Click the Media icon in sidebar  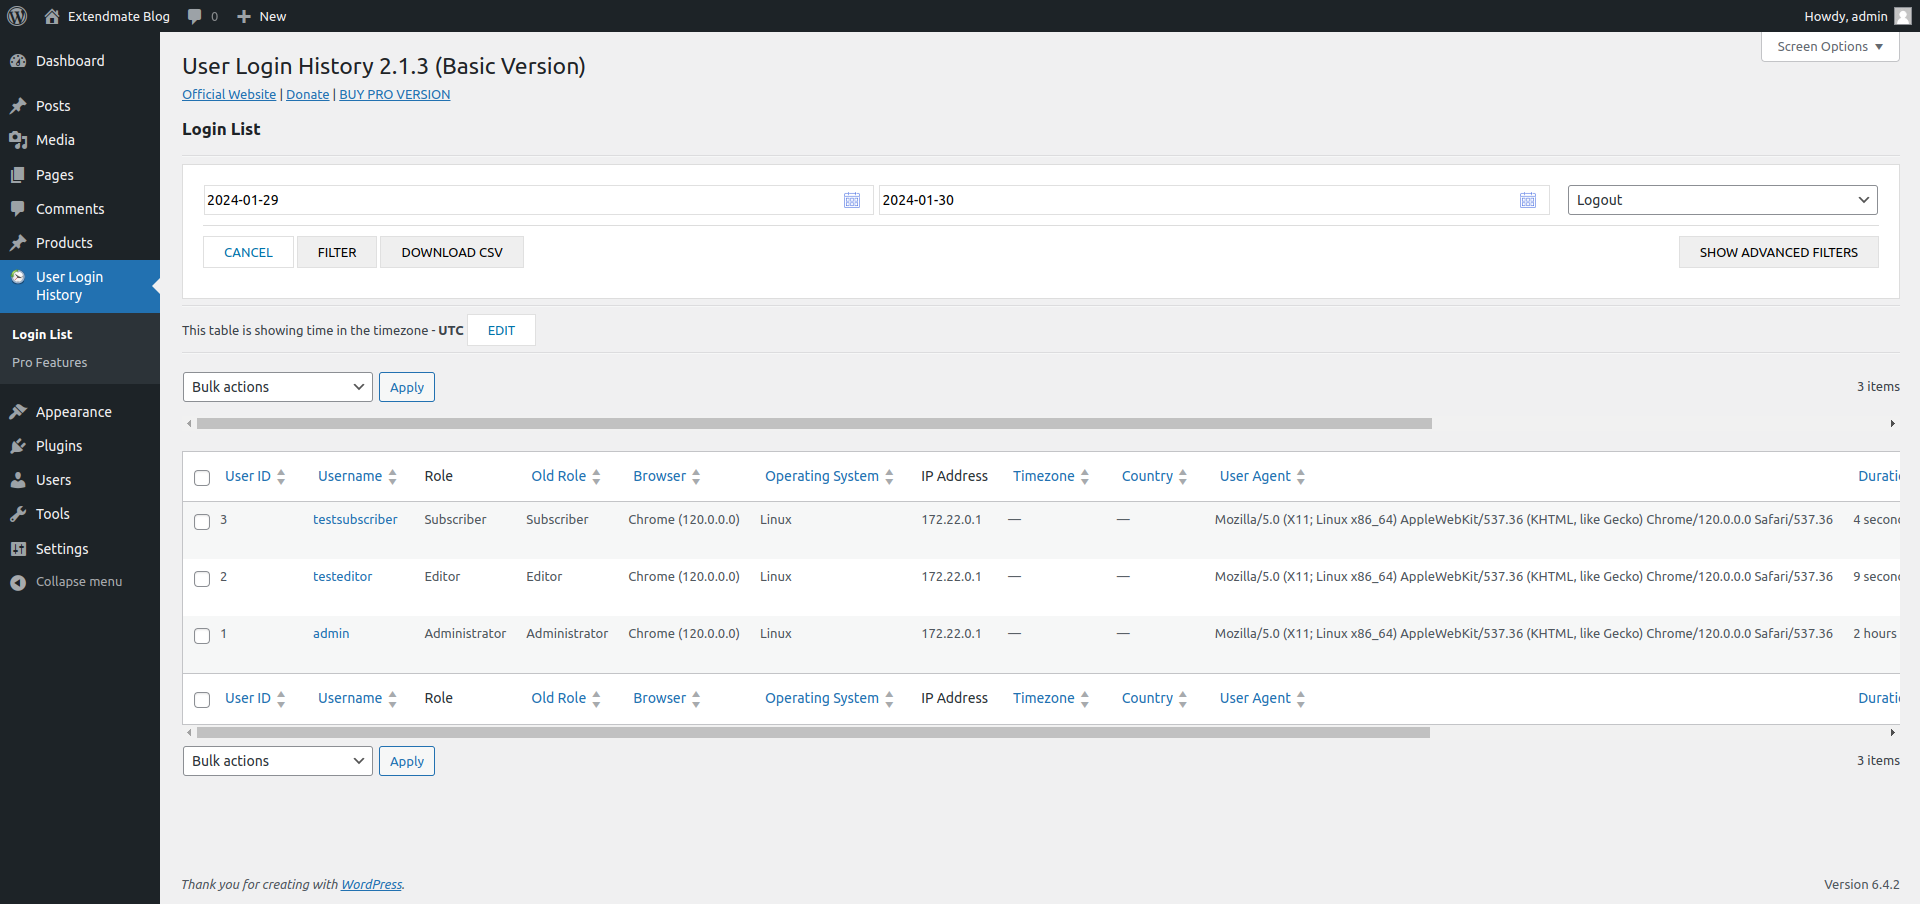(18, 140)
